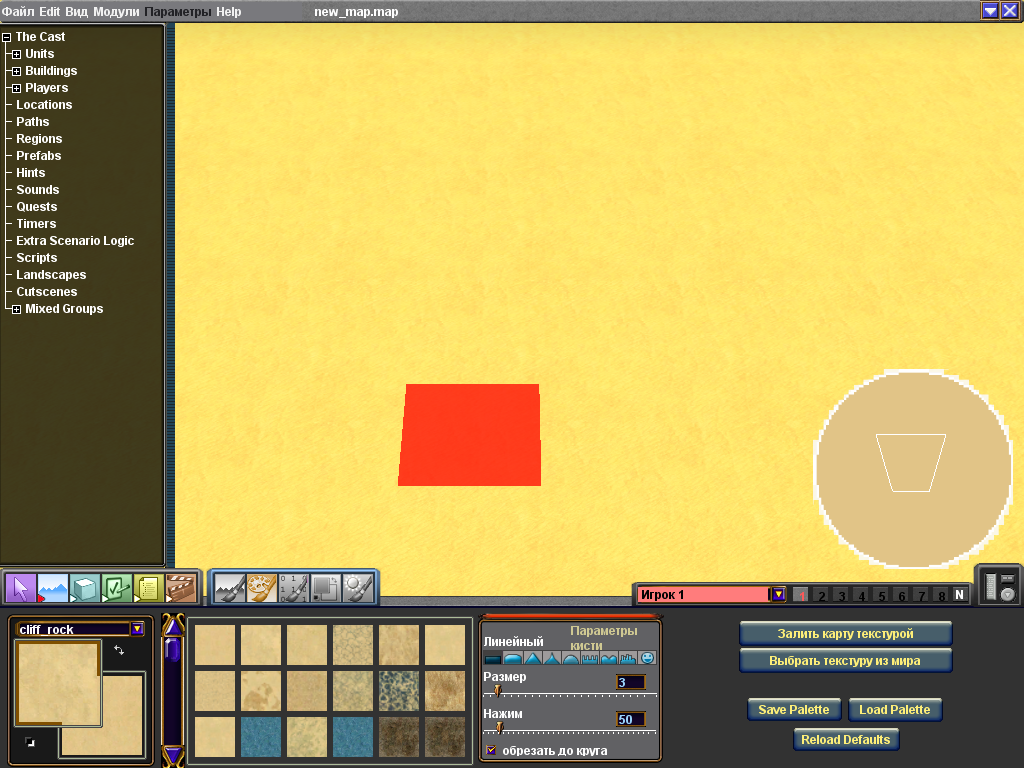Open the Файл menu
This screenshot has height=768, width=1024.
click(x=18, y=12)
